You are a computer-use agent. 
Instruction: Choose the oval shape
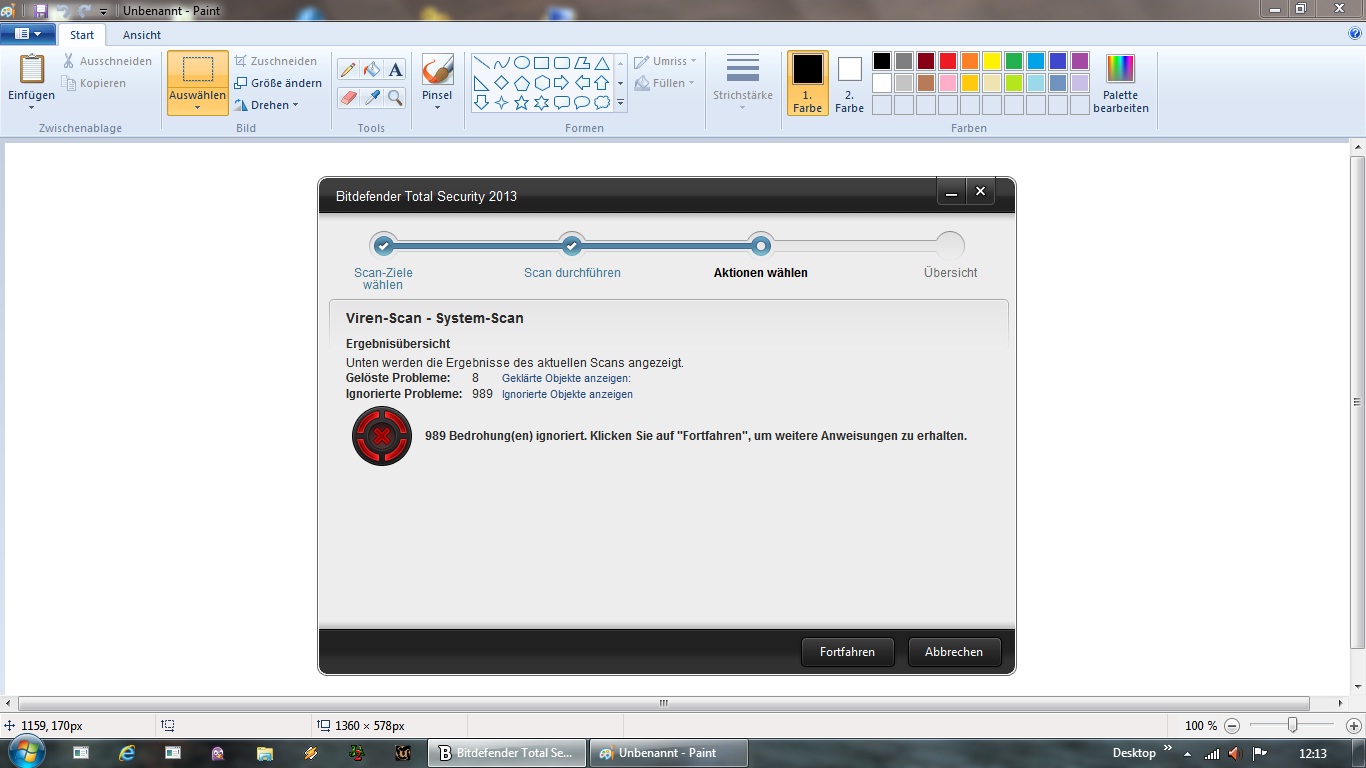pyautogui.click(x=521, y=63)
